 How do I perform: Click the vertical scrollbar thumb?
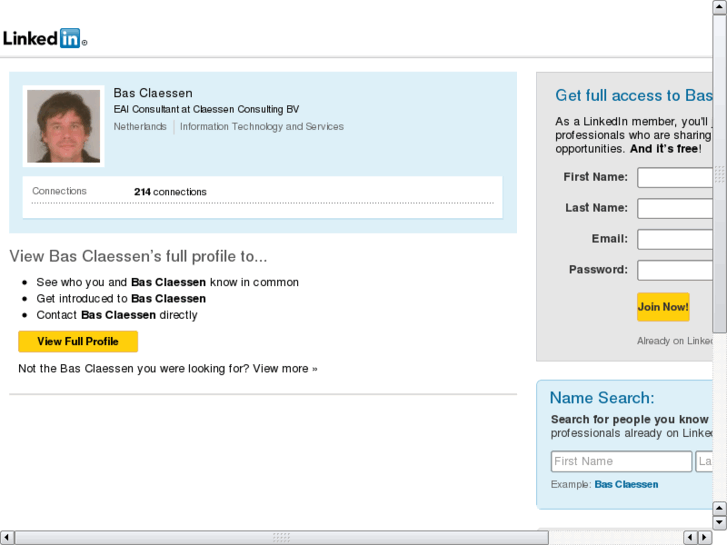click(720, 174)
